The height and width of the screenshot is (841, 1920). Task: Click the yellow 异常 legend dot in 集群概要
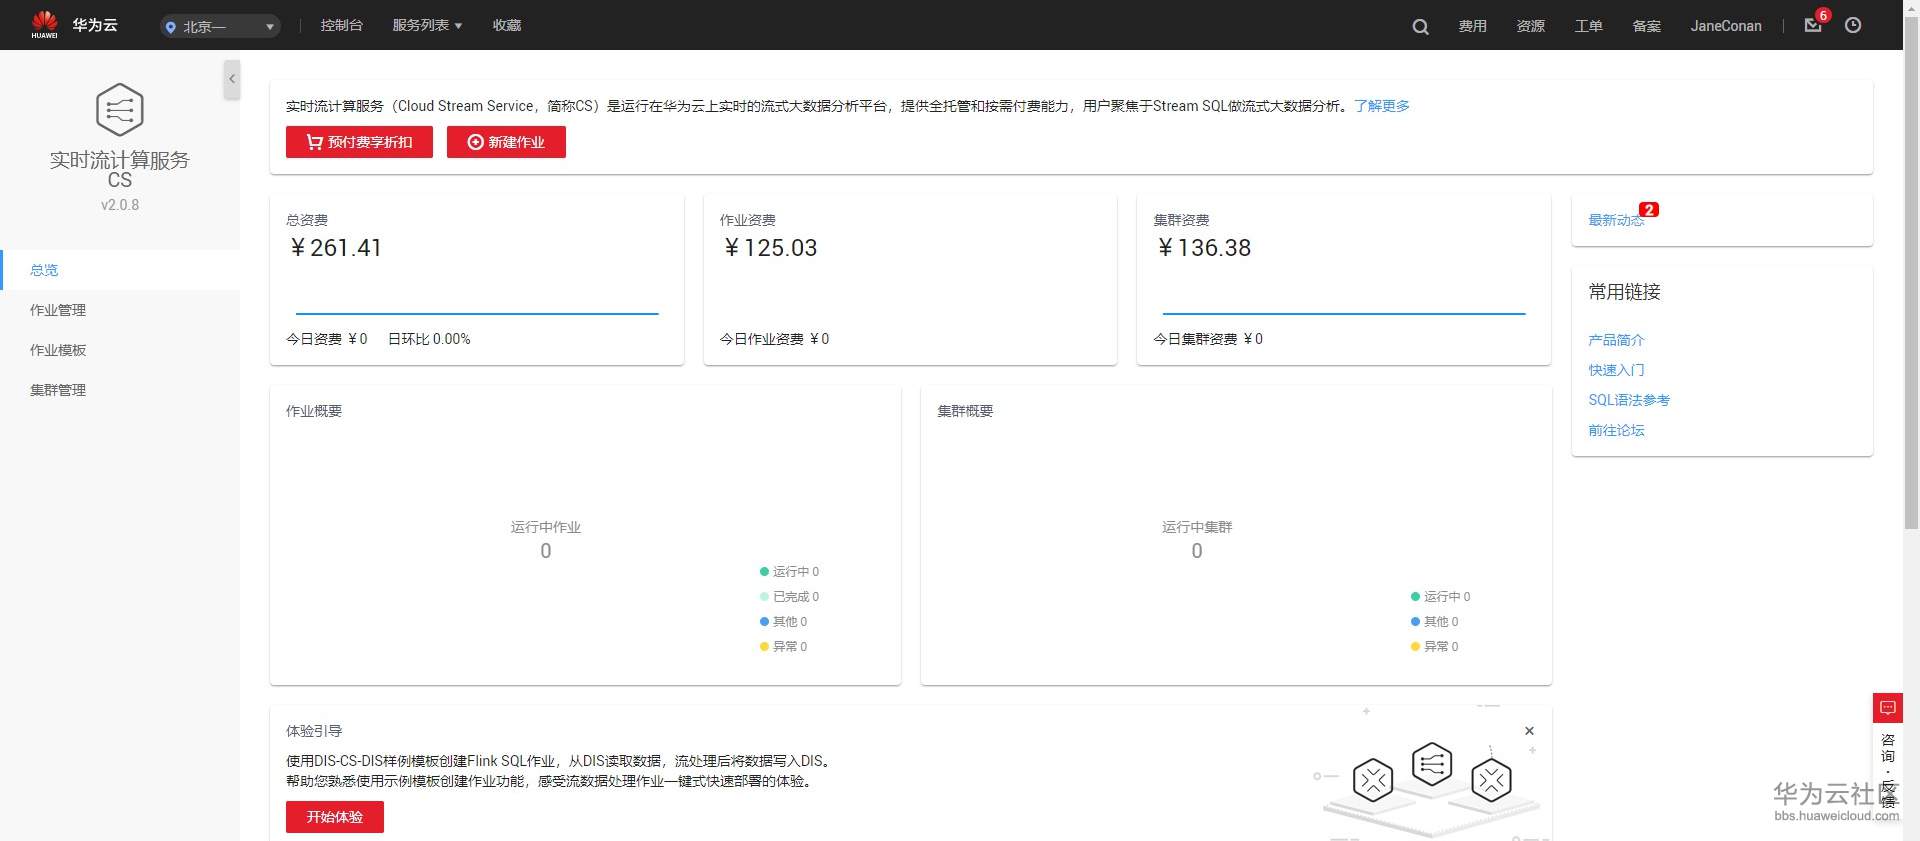point(1416,647)
